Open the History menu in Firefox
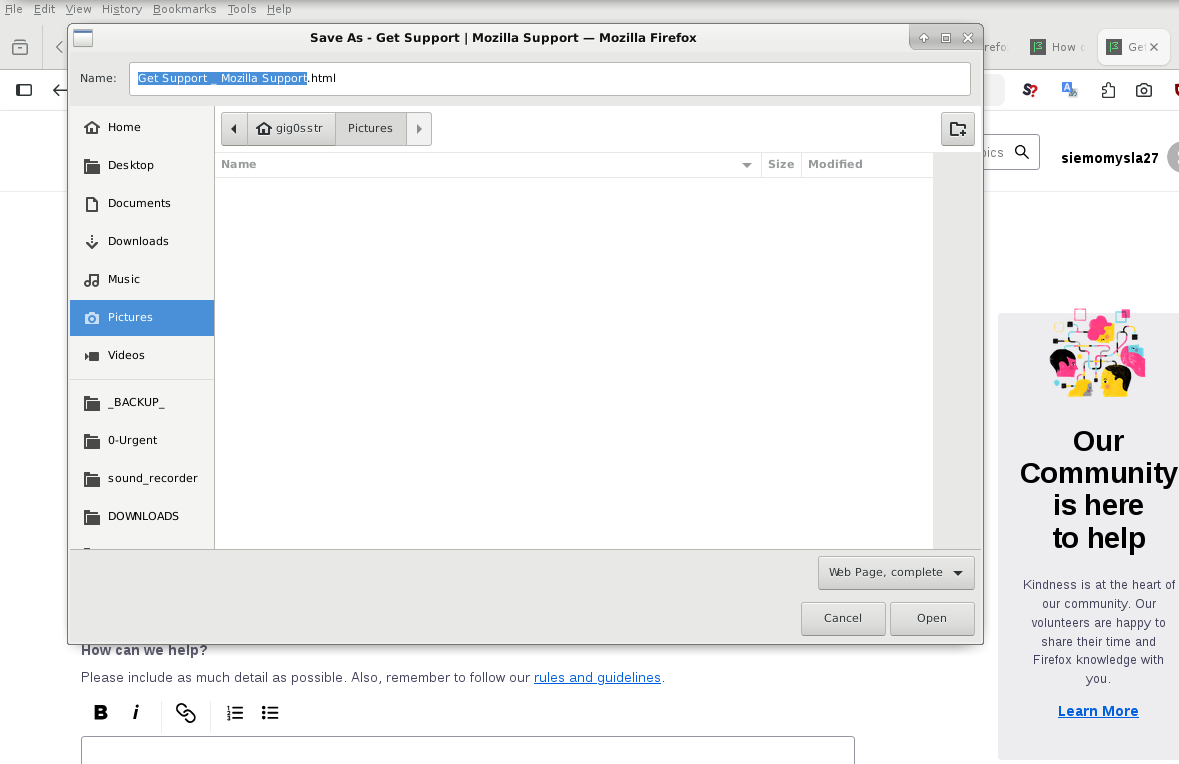The width and height of the screenshot is (1179, 764). (x=122, y=9)
